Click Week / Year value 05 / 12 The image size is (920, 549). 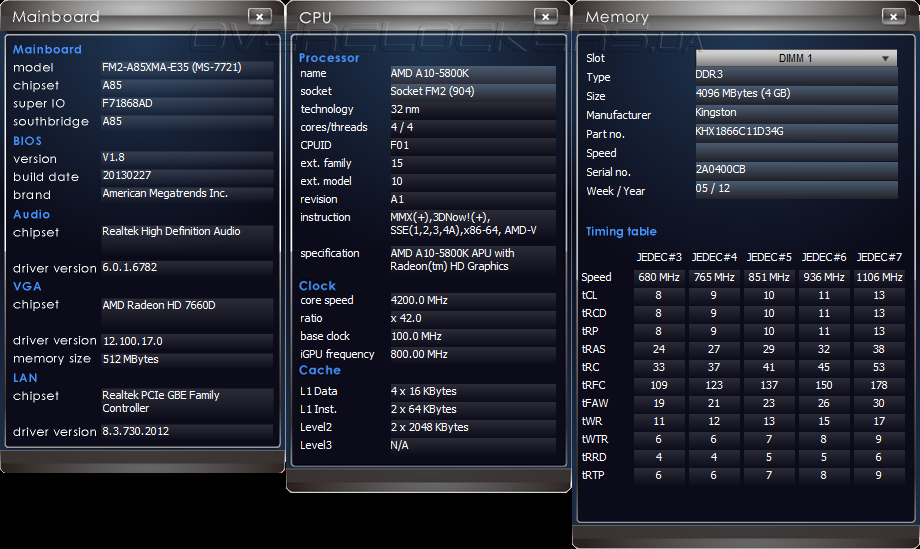pyautogui.click(x=796, y=189)
